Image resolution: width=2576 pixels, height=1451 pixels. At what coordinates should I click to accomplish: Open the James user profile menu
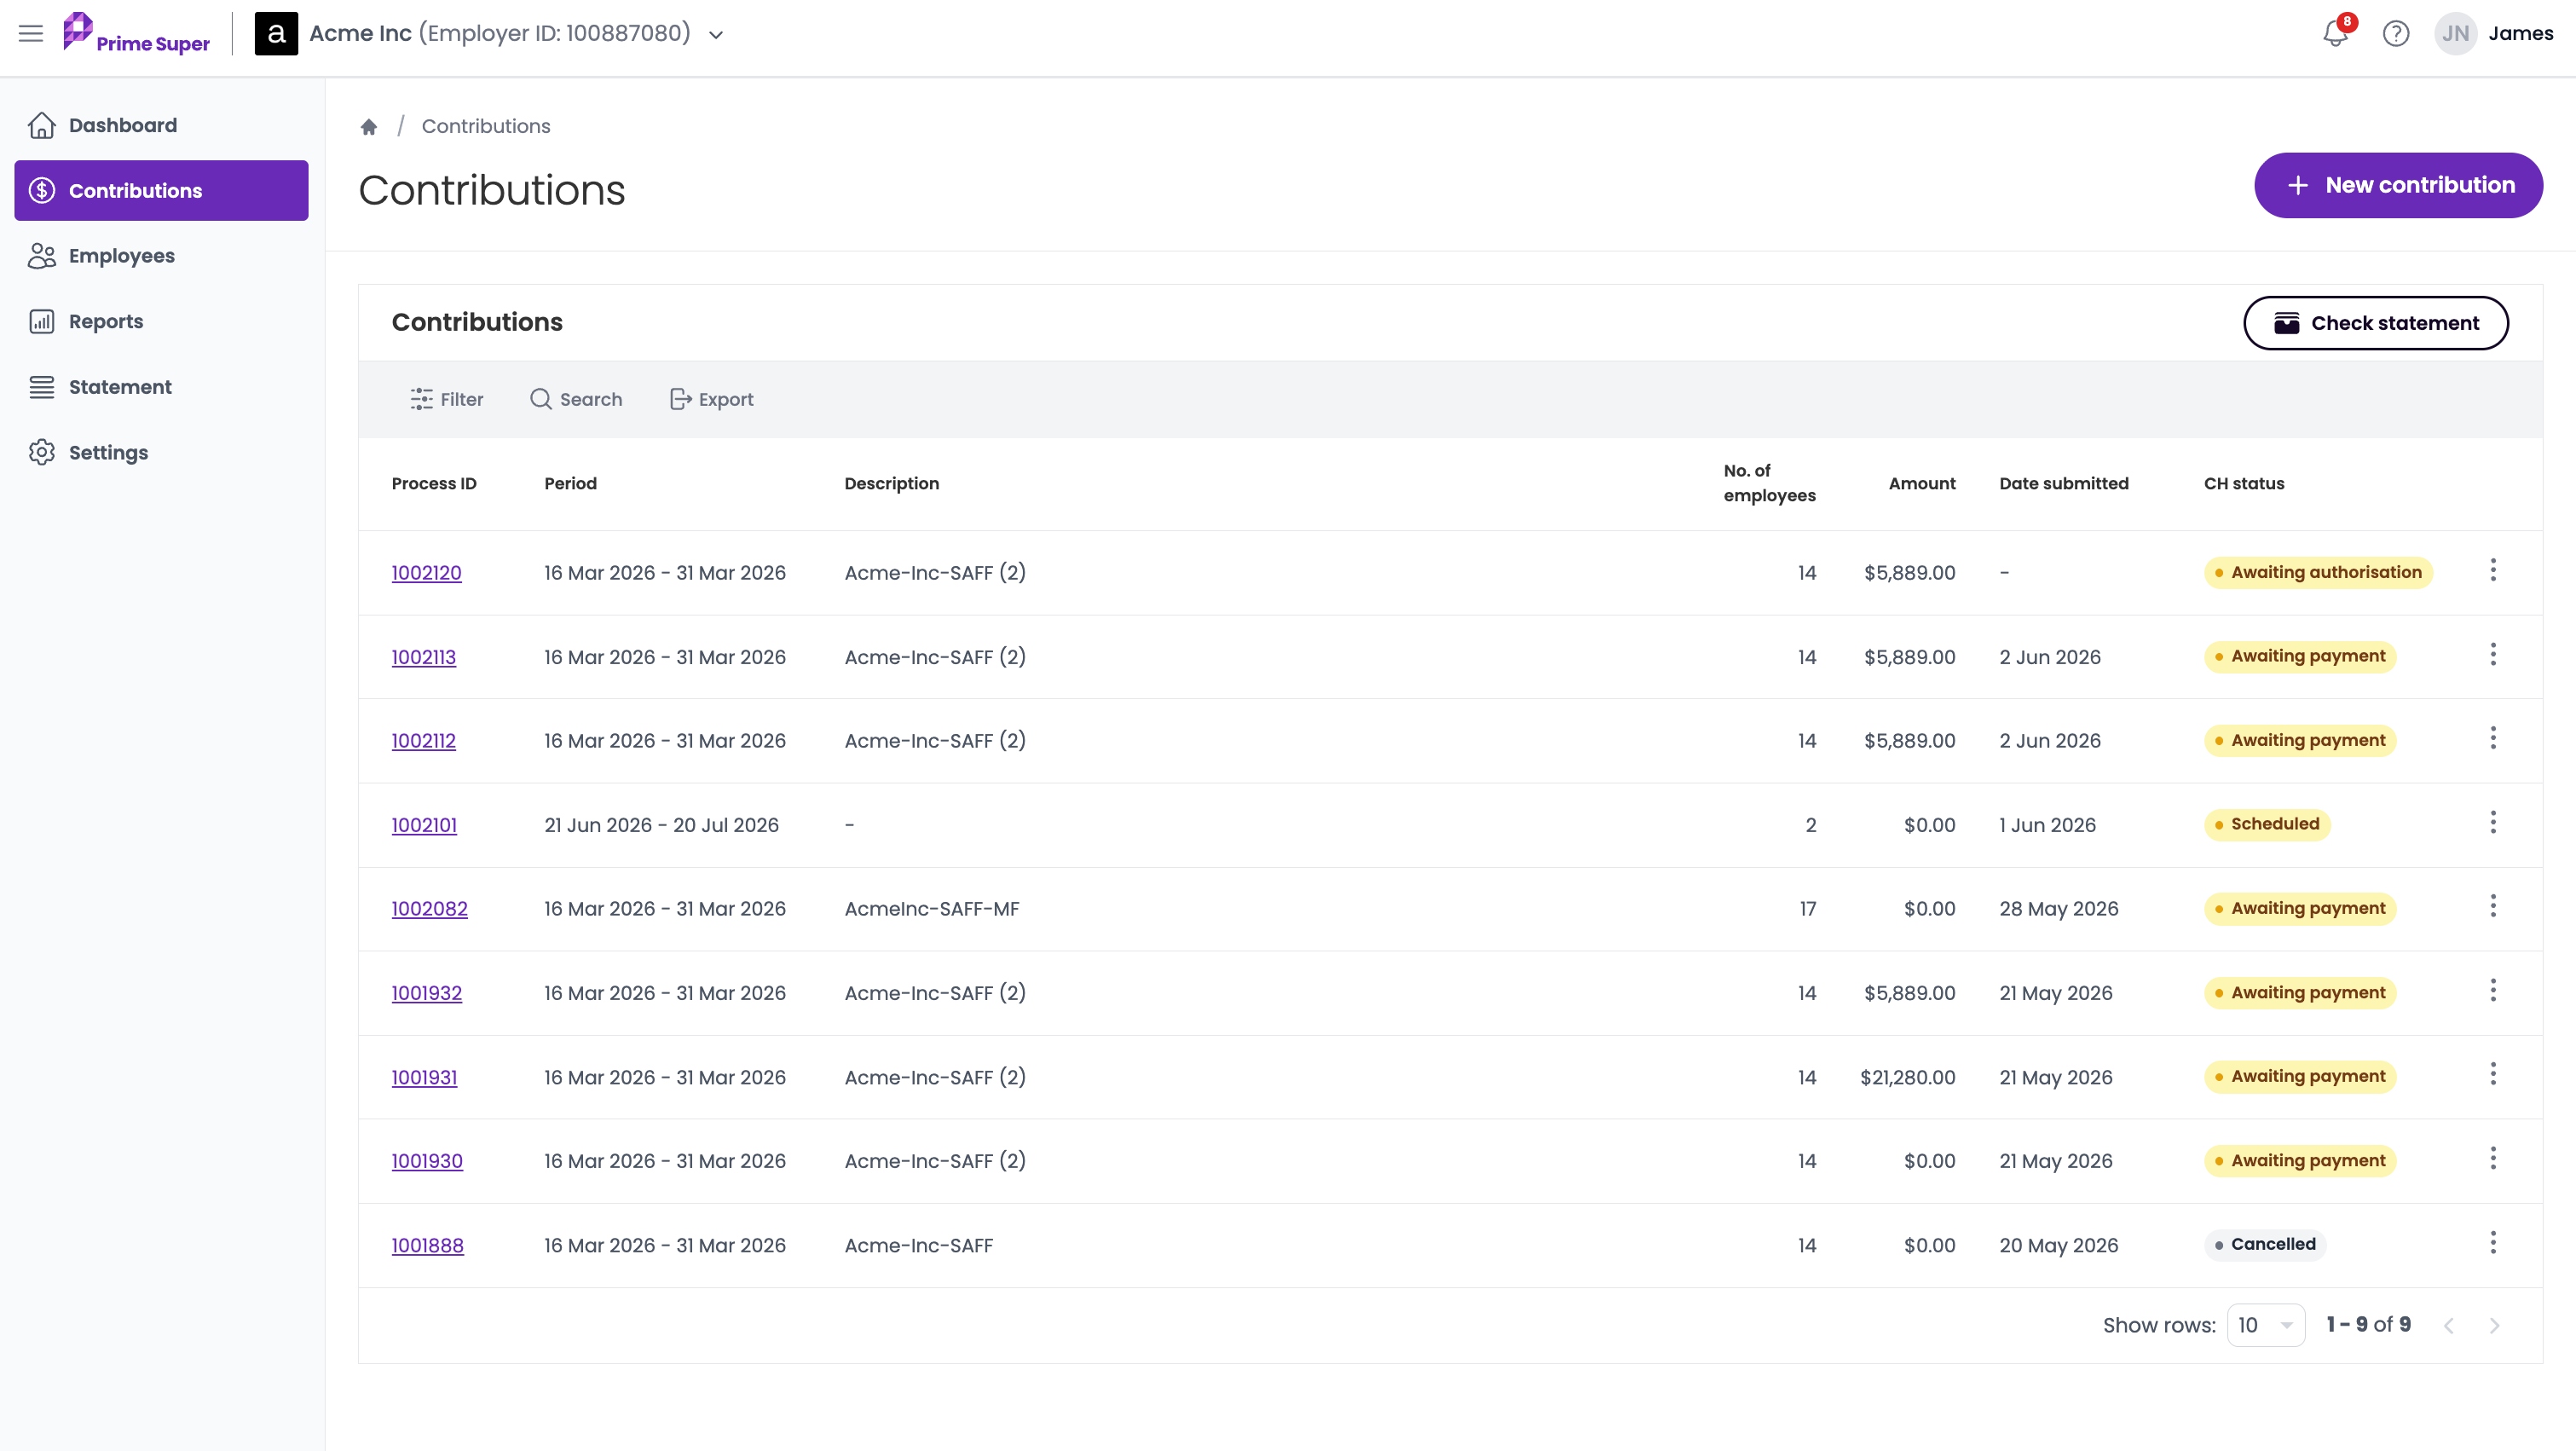2493,33
